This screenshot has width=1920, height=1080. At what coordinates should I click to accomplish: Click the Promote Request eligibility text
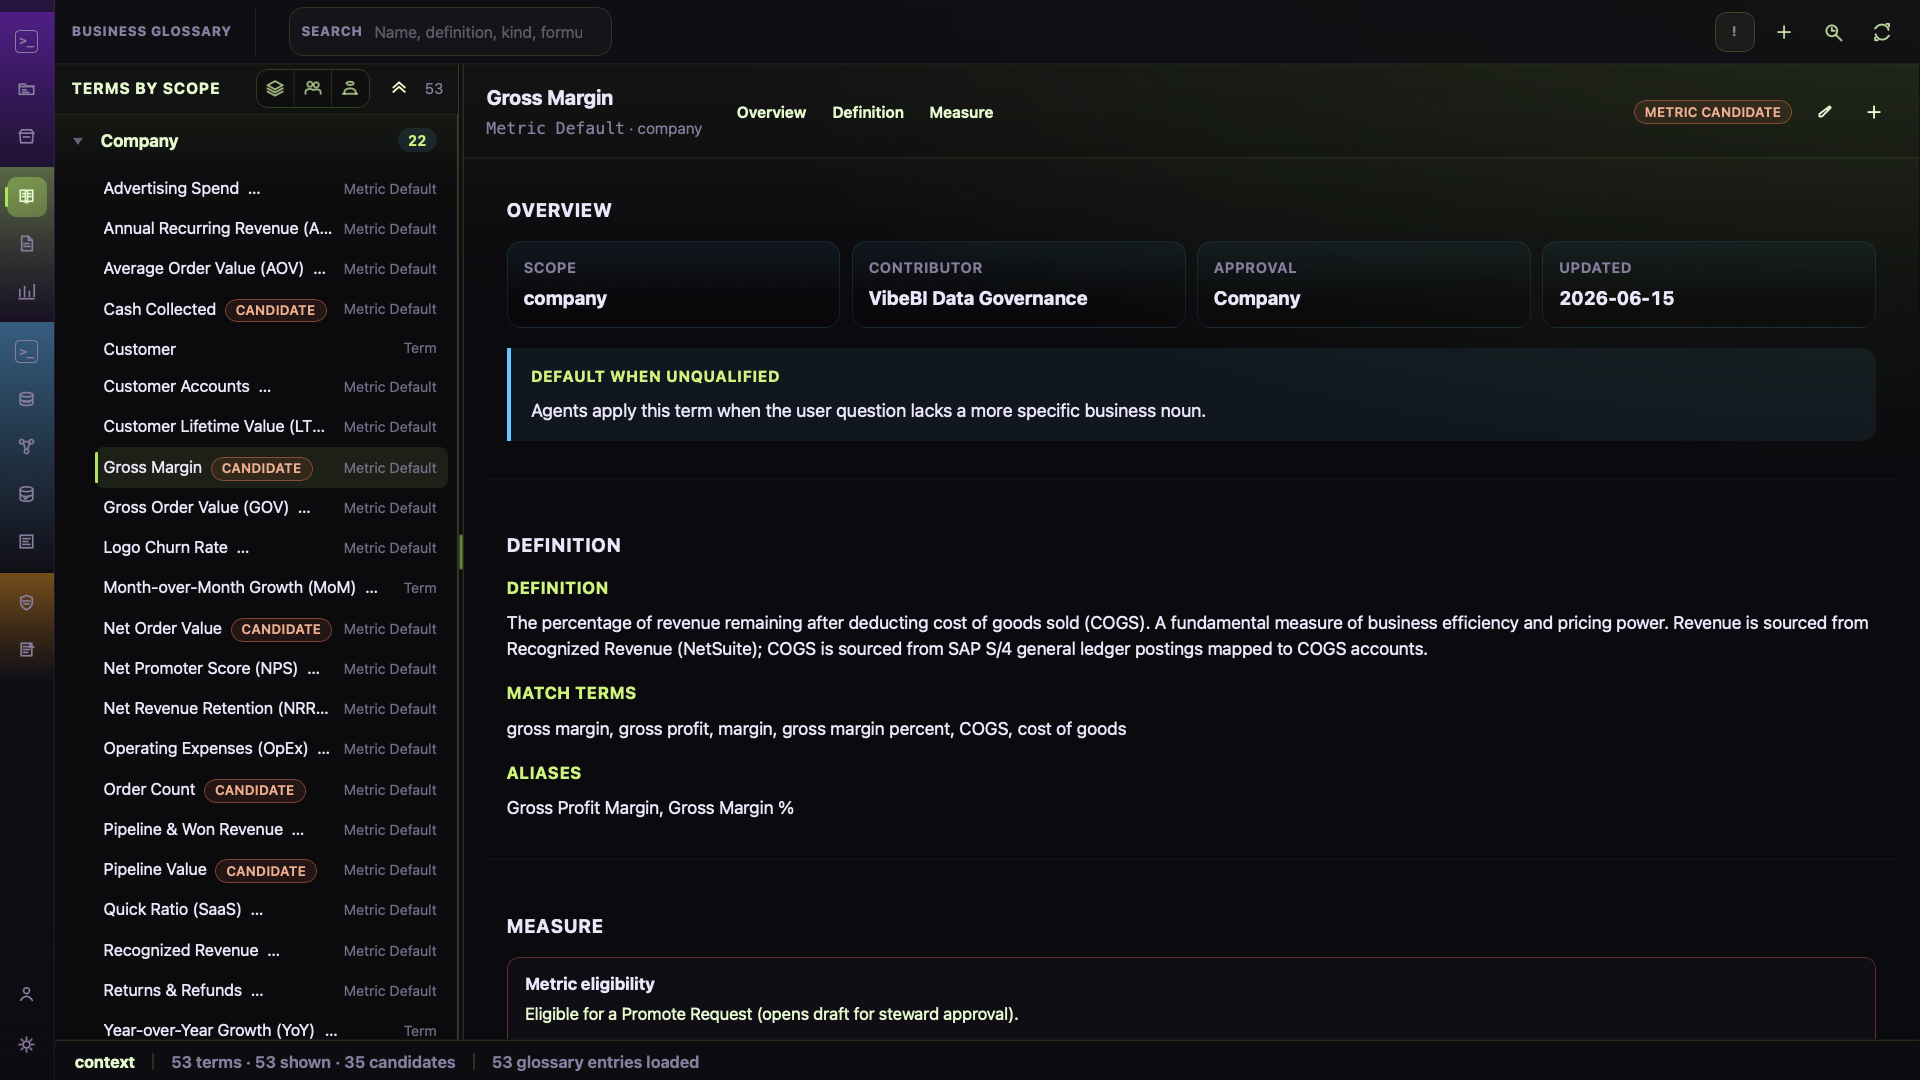[x=771, y=1014]
